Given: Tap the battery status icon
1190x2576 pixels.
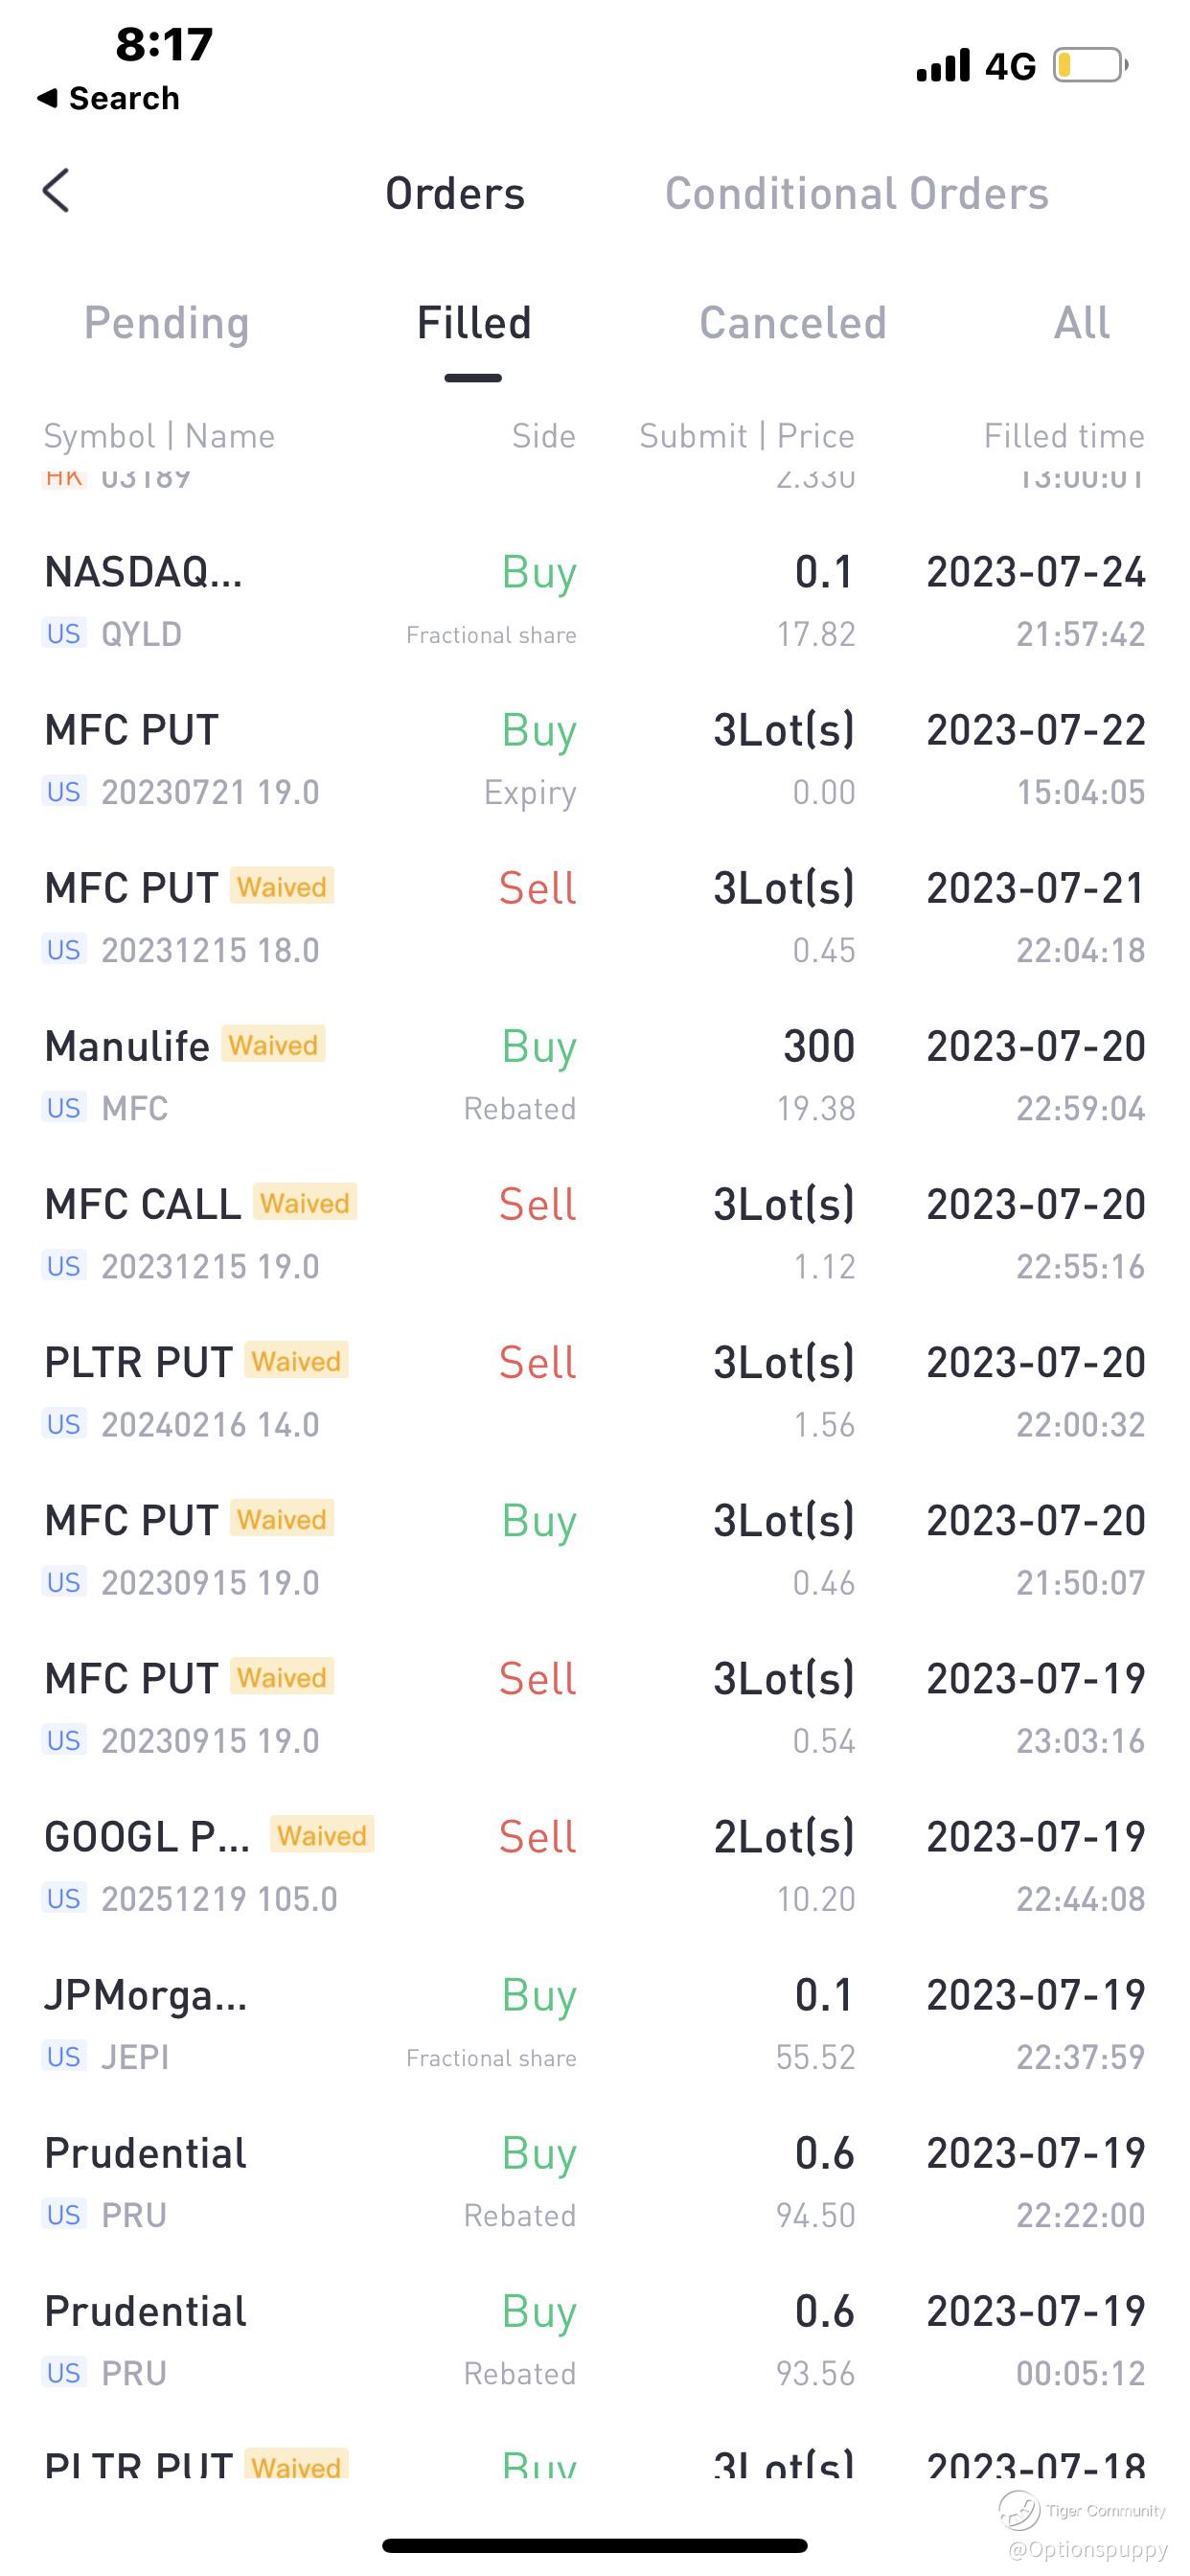Looking at the screenshot, I should tap(1090, 66).
